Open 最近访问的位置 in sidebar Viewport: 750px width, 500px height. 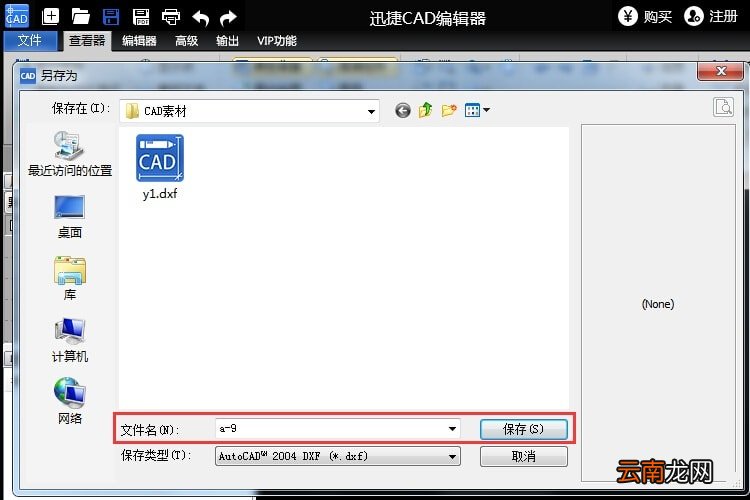pyautogui.click(x=70, y=154)
